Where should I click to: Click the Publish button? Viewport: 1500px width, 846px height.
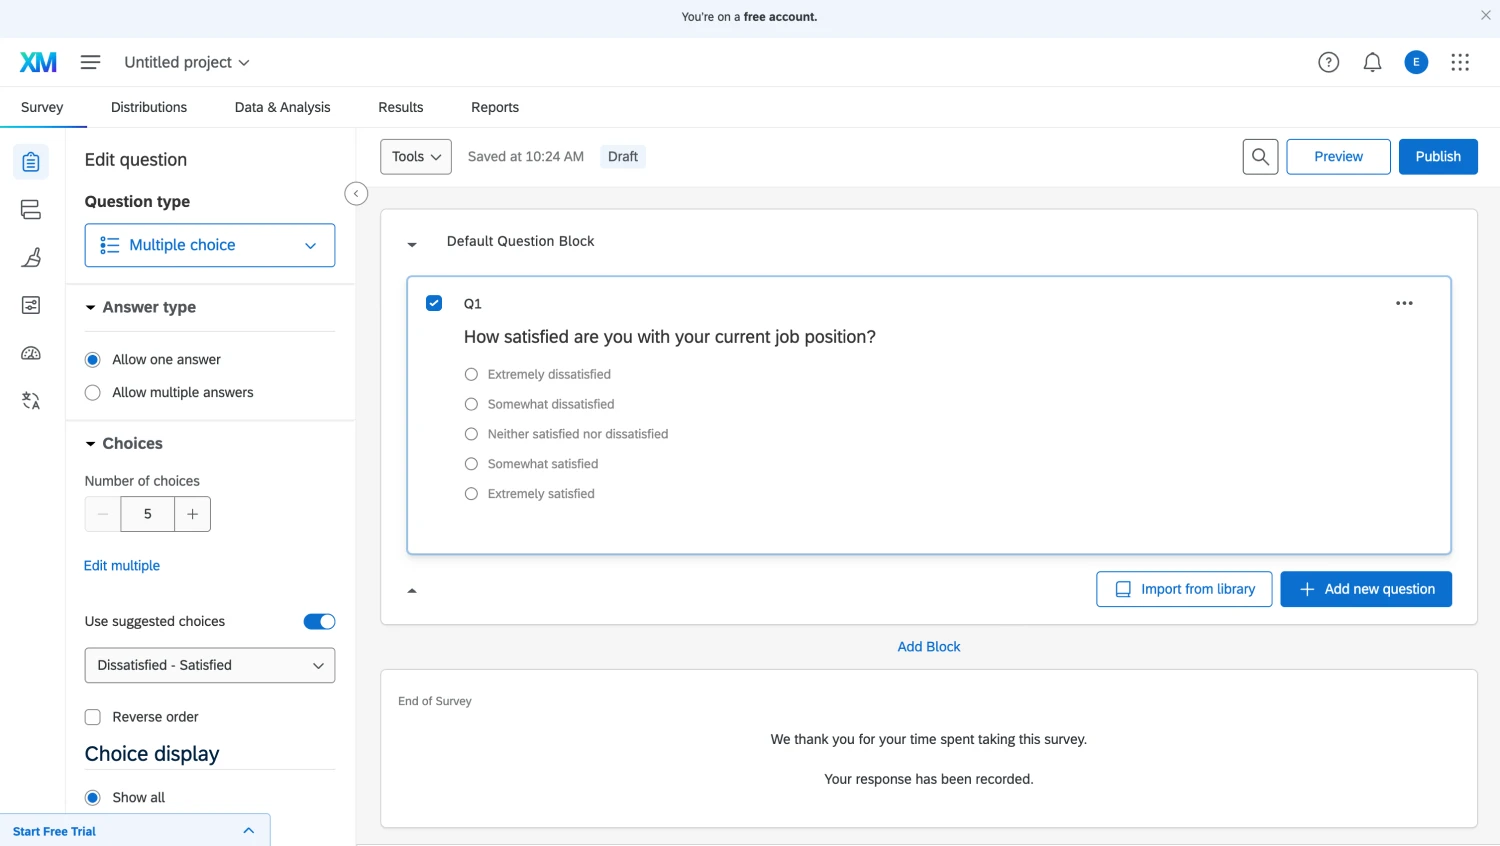[x=1437, y=157]
